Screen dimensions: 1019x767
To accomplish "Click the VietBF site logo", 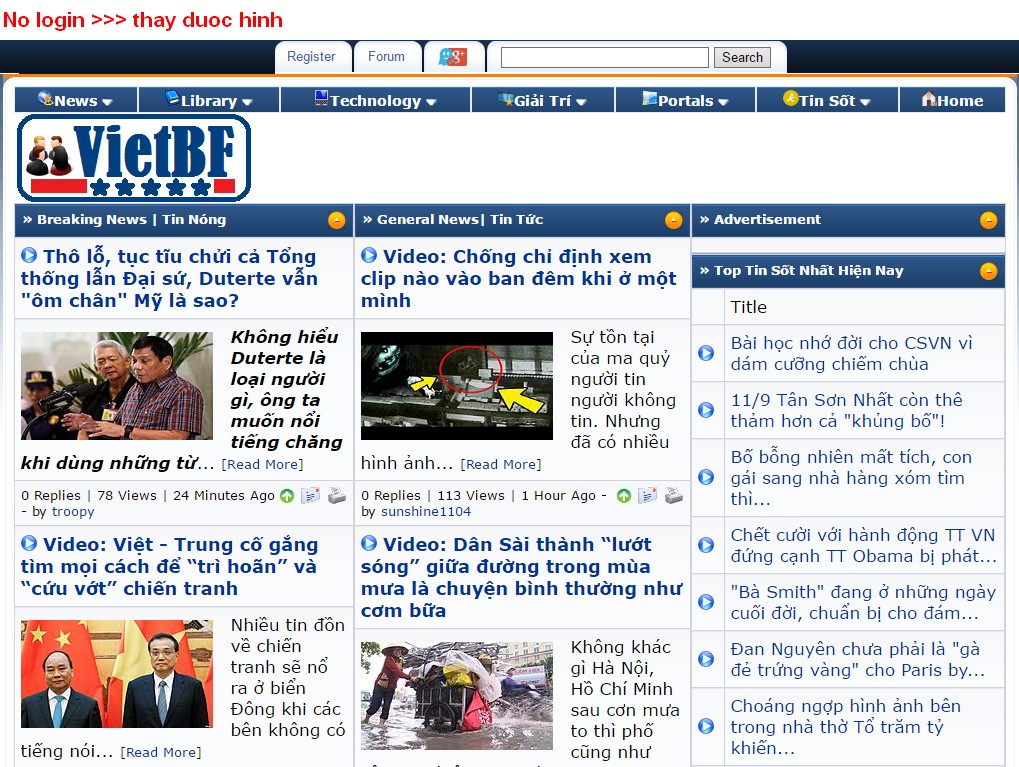I will click(134, 158).
